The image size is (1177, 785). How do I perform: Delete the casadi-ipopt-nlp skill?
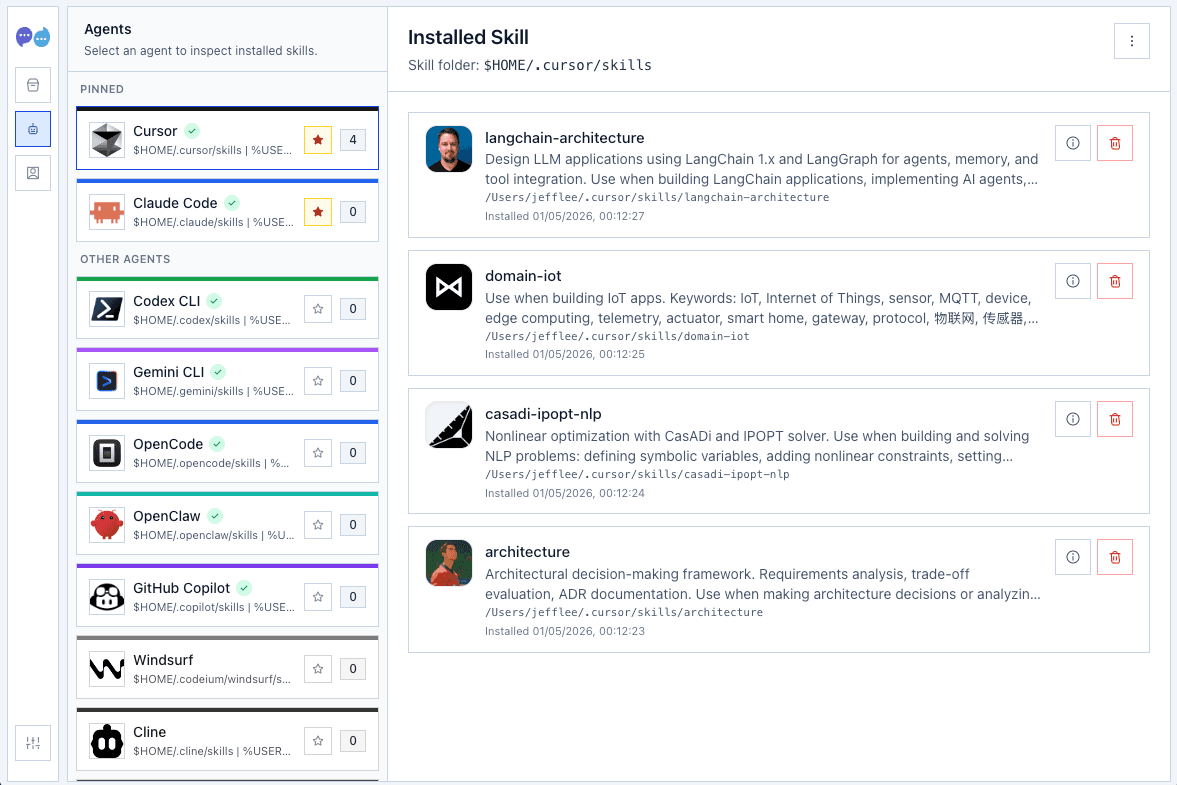1115,420
